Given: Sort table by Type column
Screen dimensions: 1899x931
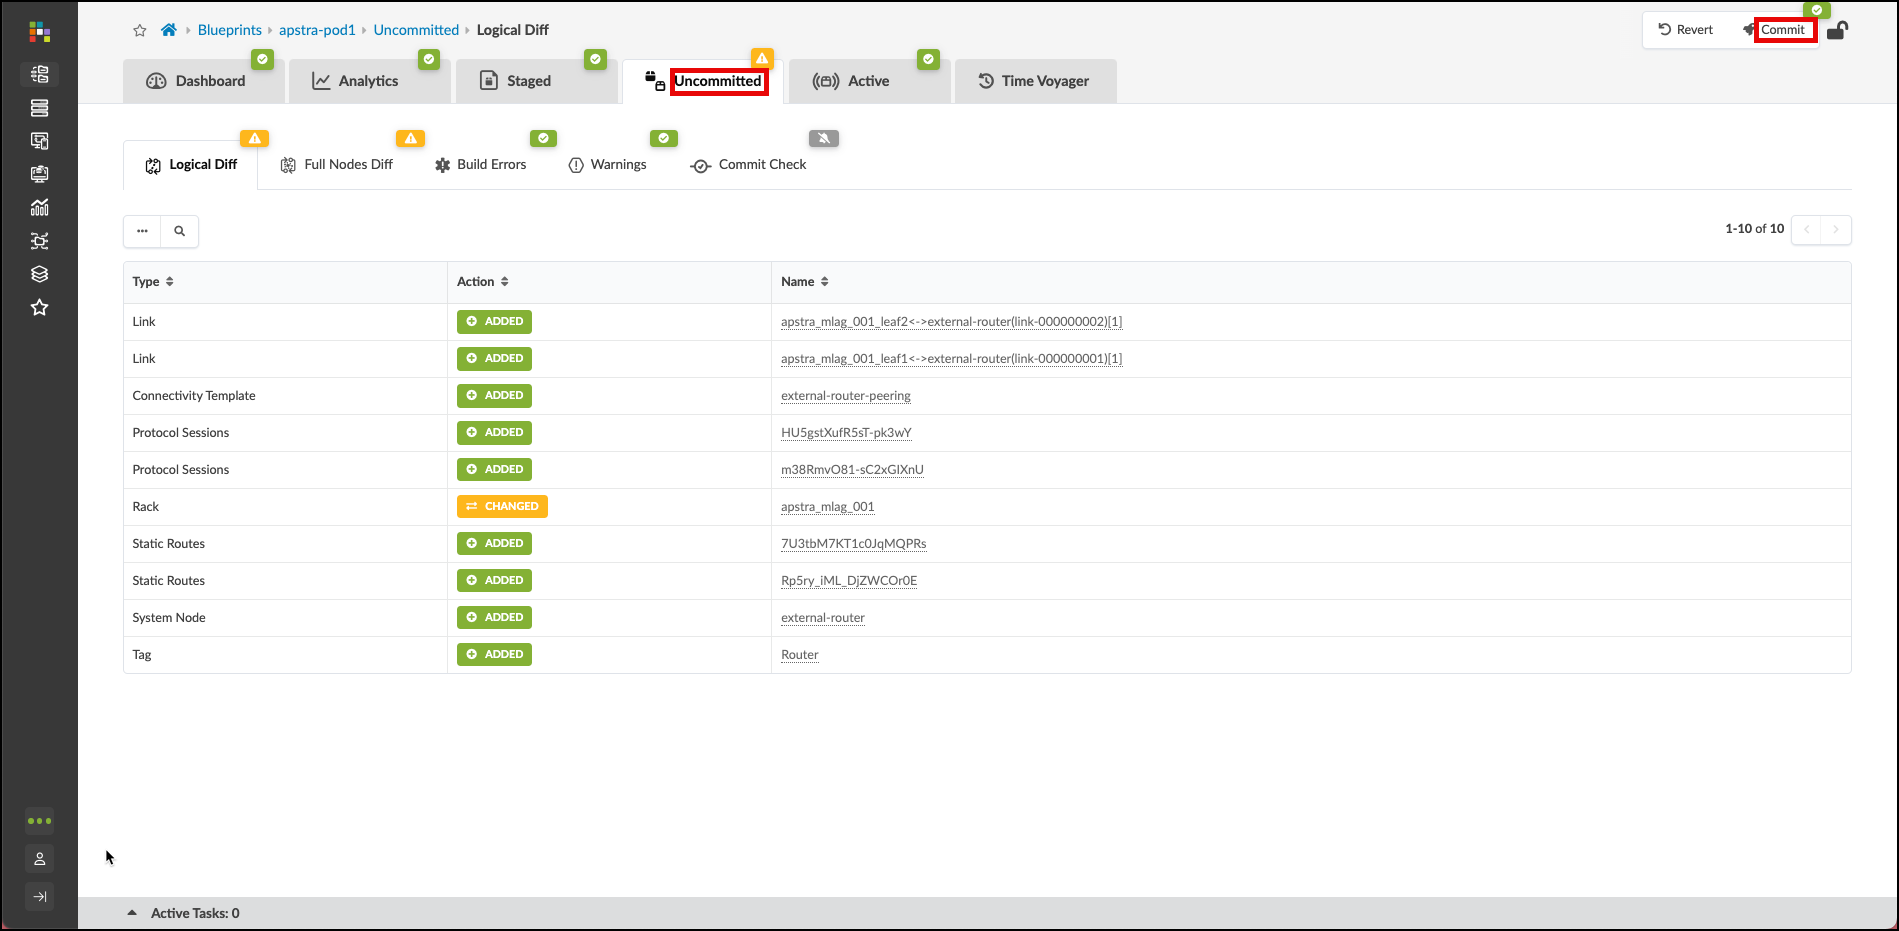Looking at the screenshot, I should [169, 282].
